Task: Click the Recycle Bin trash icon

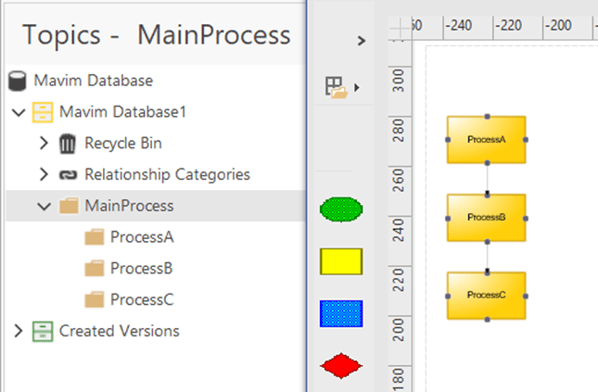Action: pos(68,144)
